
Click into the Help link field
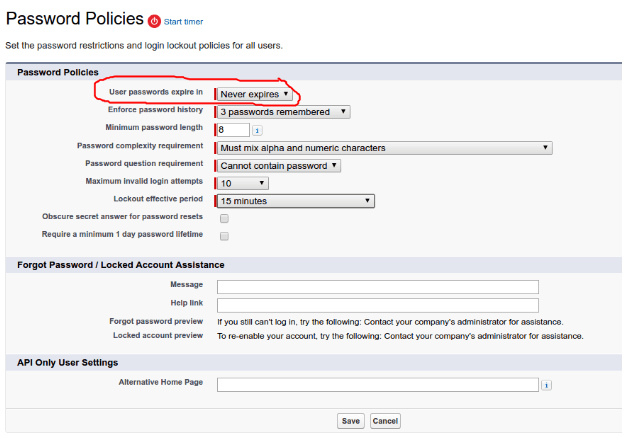pyautogui.click(x=377, y=305)
